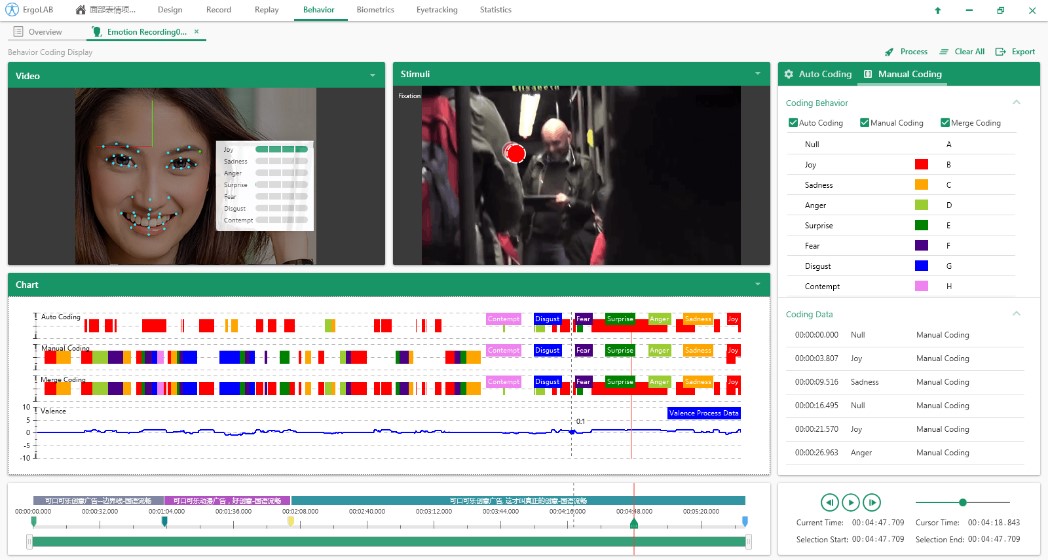
Task: Toggle the Manual Coding checkbox
Action: 865,123
